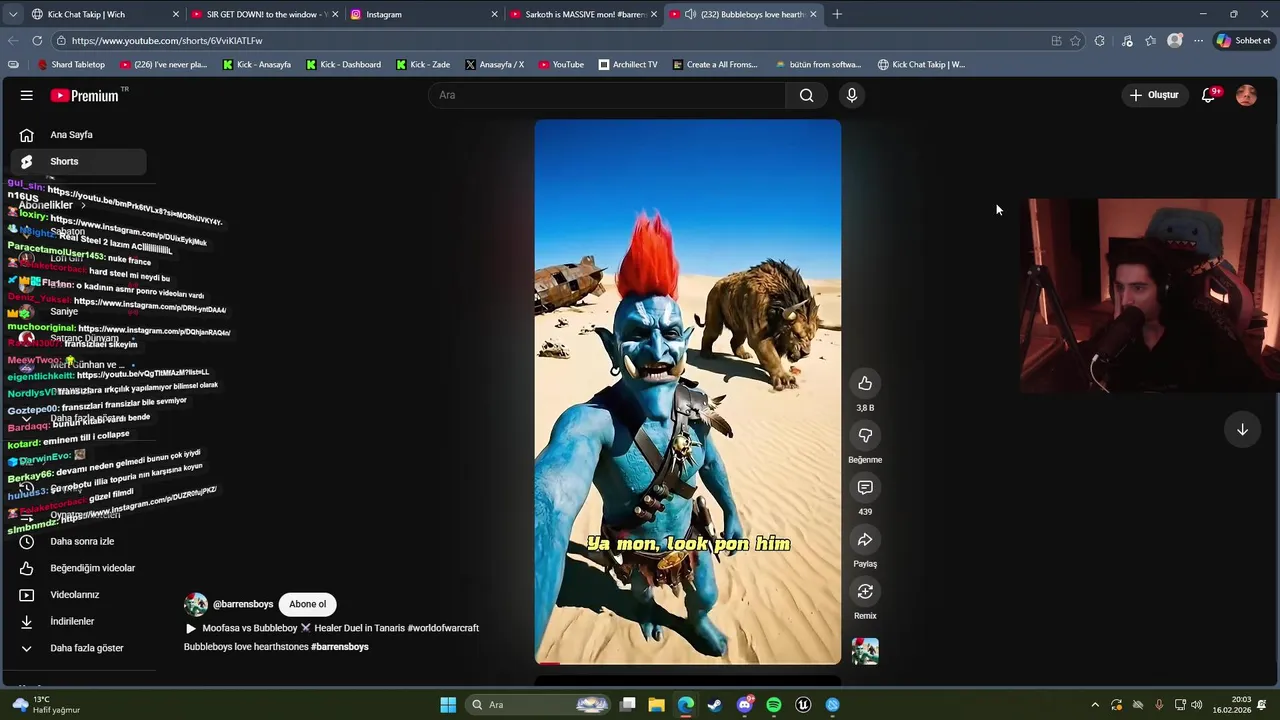Open Ana Sayfa in the sidebar
1280x720 pixels.
78,135
